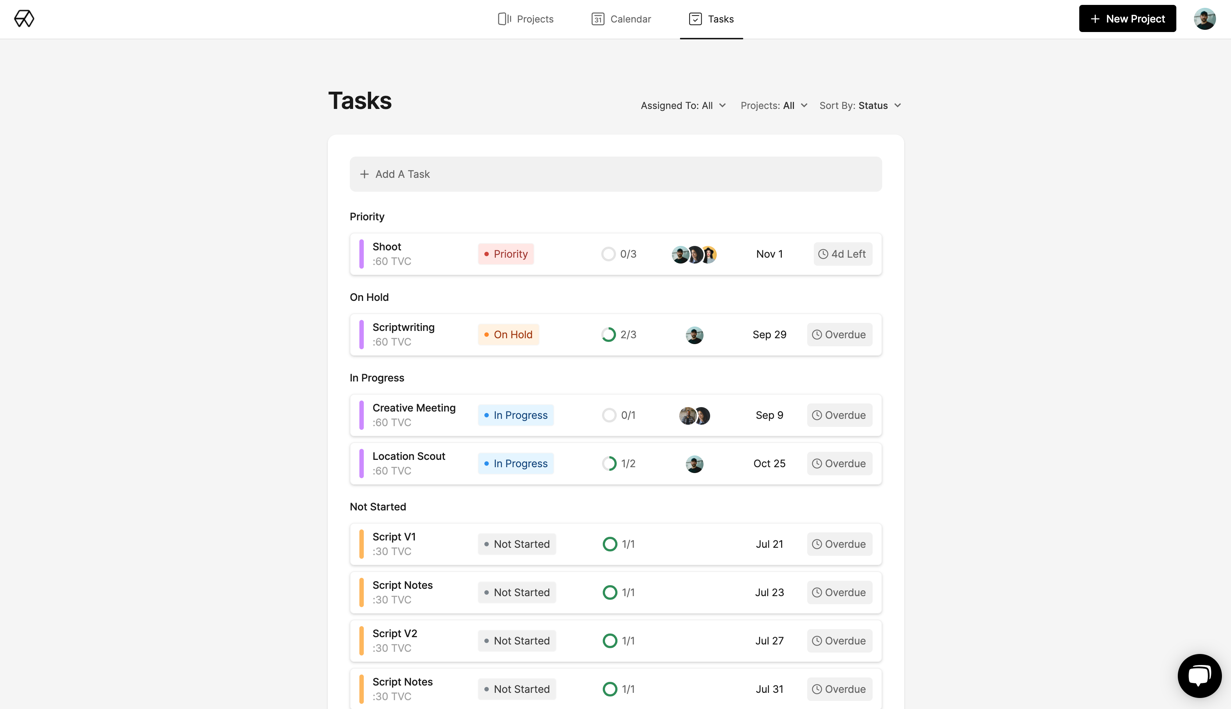1231x709 pixels.
Task: Click the Location Scout assignee avatar
Action: tap(694, 464)
